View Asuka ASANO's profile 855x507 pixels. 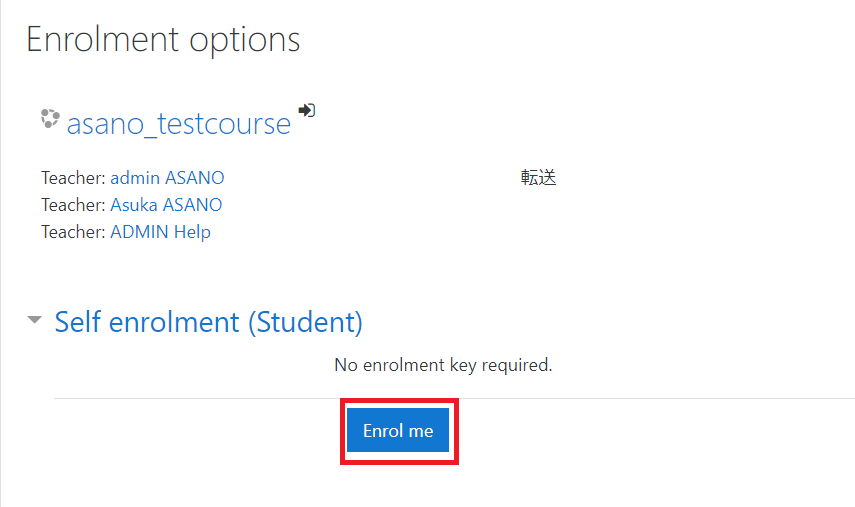[x=166, y=205]
